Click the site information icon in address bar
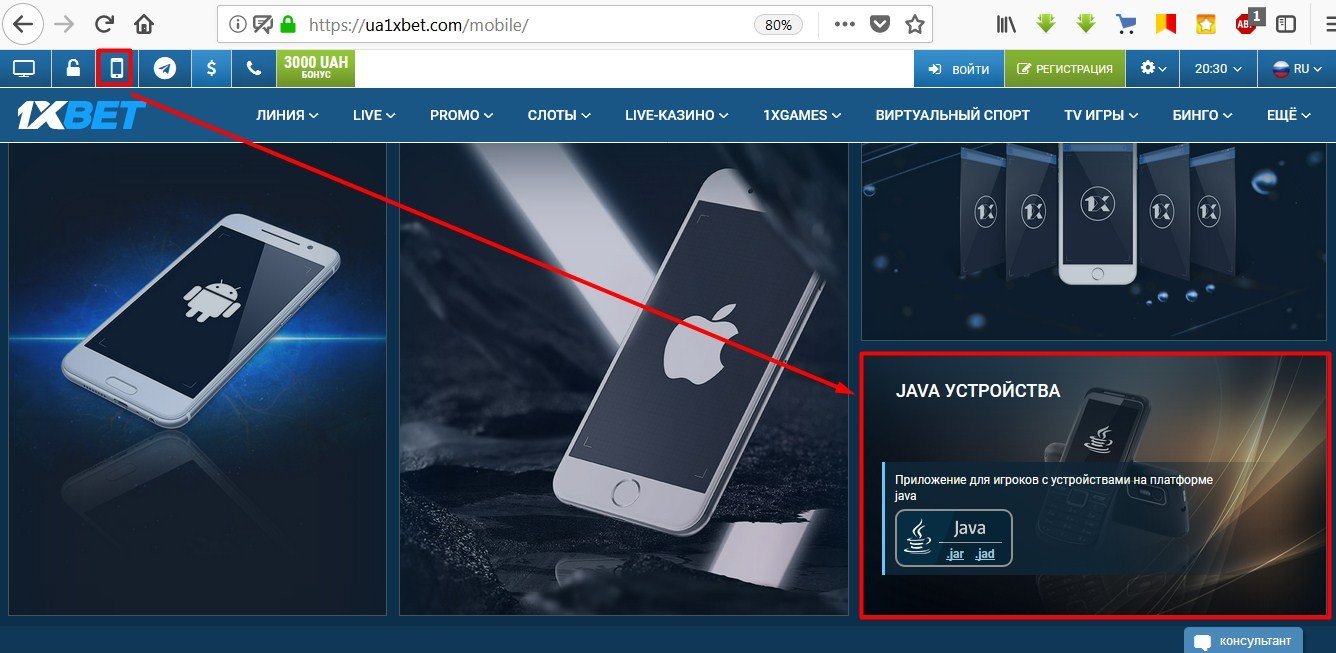Image resolution: width=1336 pixels, height=653 pixels. click(237, 24)
